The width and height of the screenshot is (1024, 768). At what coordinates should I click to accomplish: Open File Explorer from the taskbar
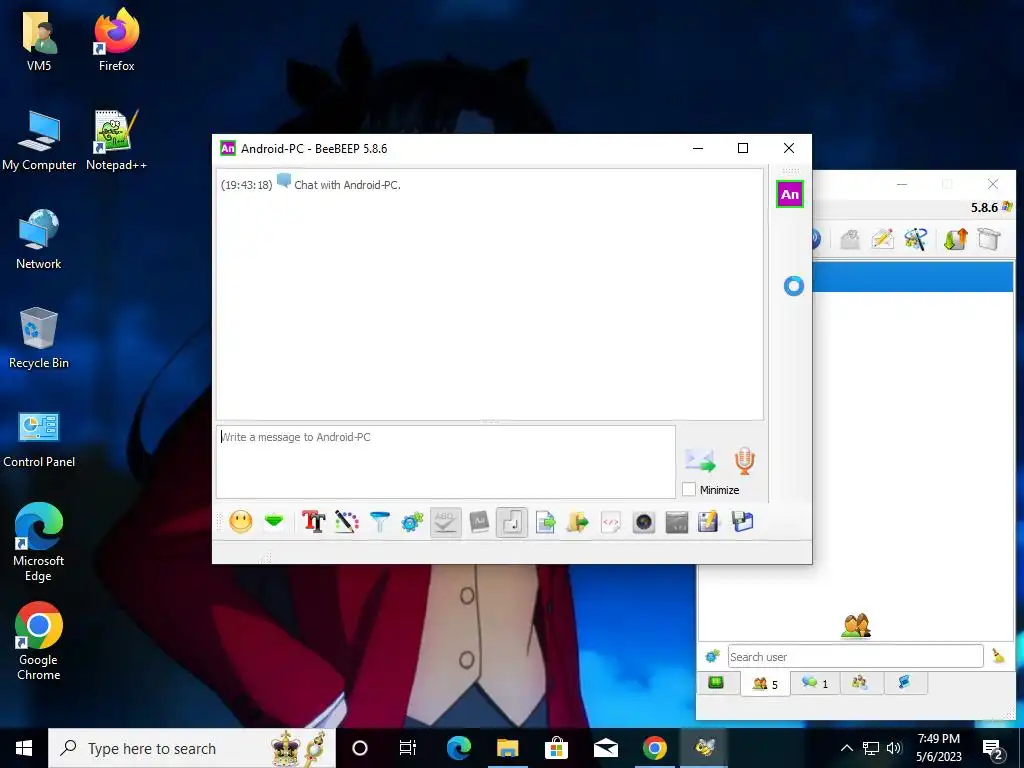click(x=507, y=748)
